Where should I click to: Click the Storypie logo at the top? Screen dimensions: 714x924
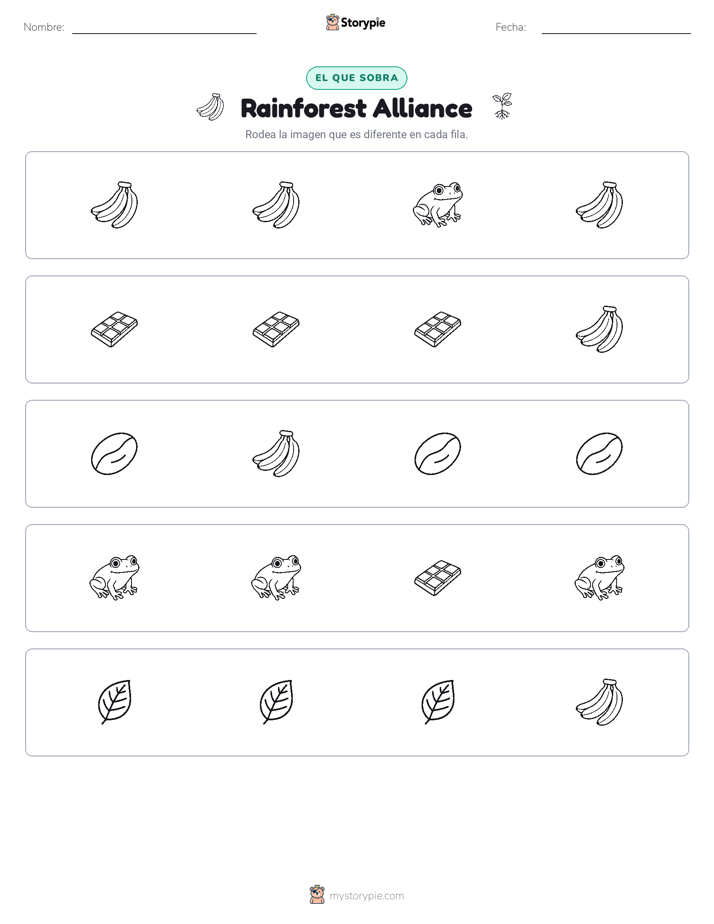[355, 22]
